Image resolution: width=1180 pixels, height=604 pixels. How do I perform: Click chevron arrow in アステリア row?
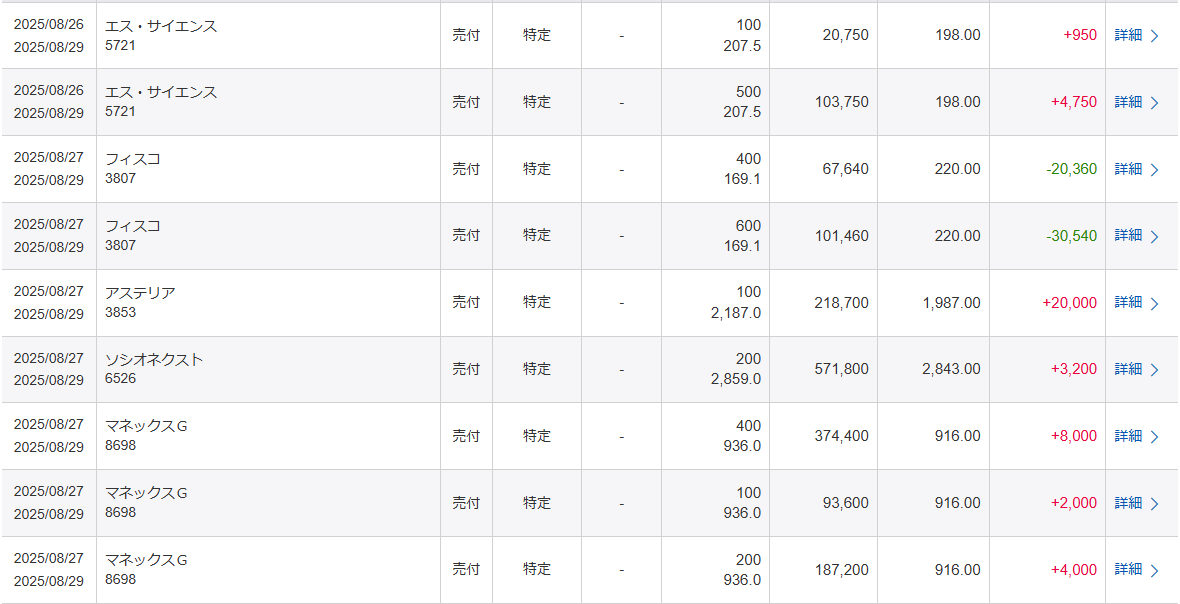pyautogui.click(x=1155, y=303)
